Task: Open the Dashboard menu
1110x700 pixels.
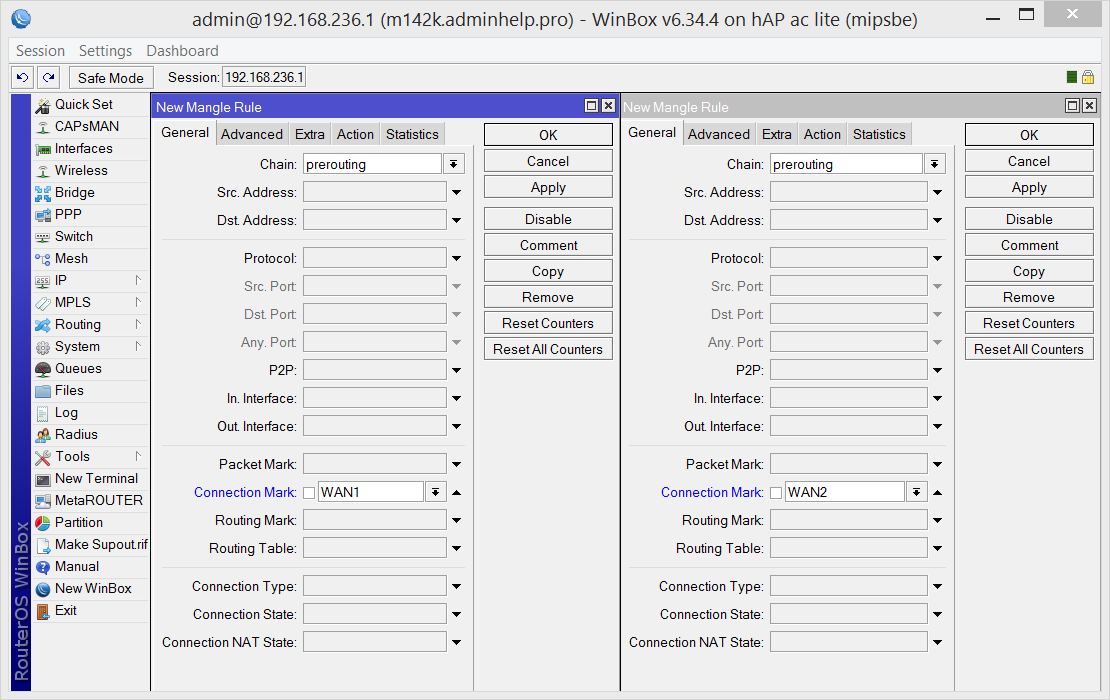Action: point(182,51)
